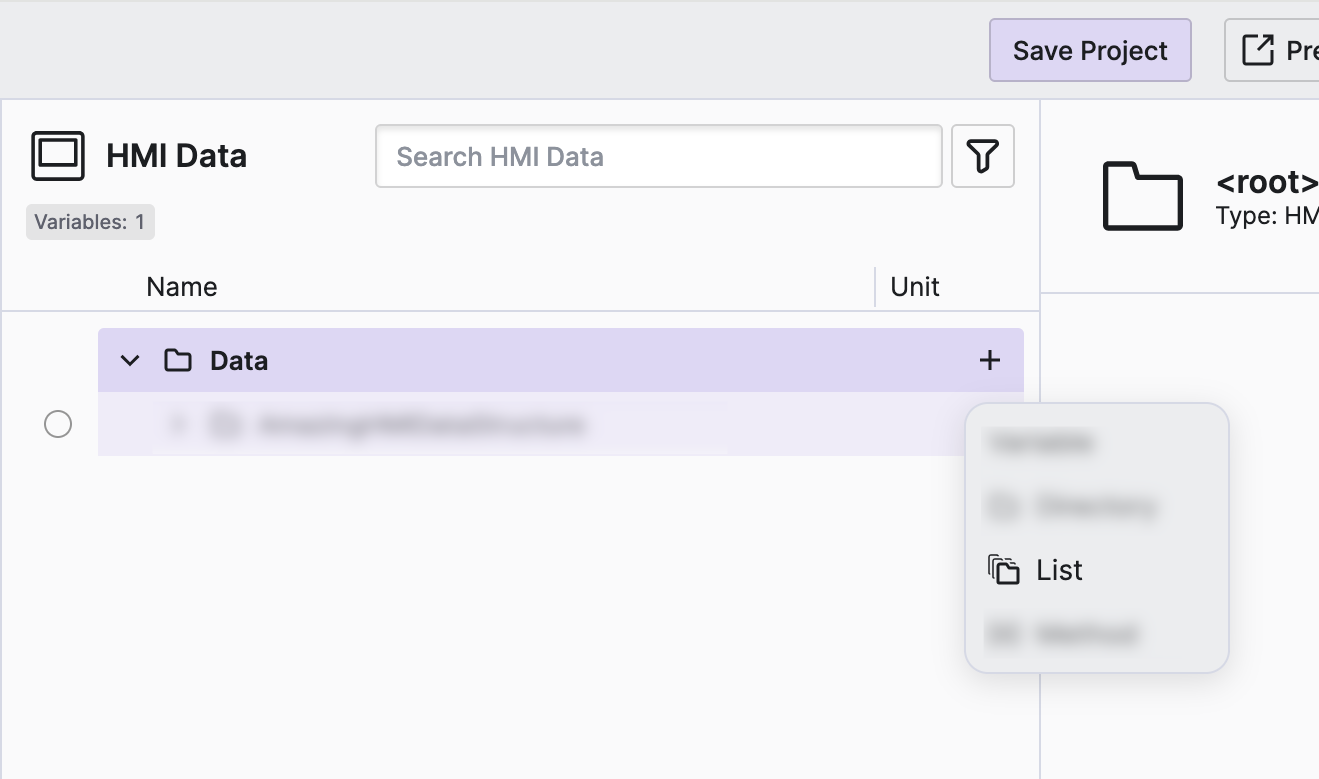Click the stacked-folders List icon
The height and width of the screenshot is (779, 1319).
[x=1003, y=570]
